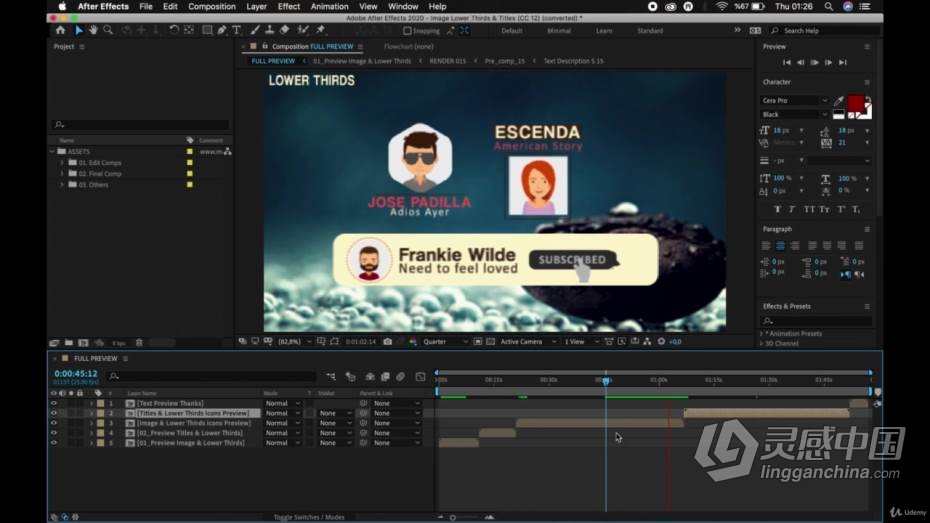Toggle the Snapping checkbox
Image resolution: width=930 pixels, height=523 pixels.
pos(407,31)
